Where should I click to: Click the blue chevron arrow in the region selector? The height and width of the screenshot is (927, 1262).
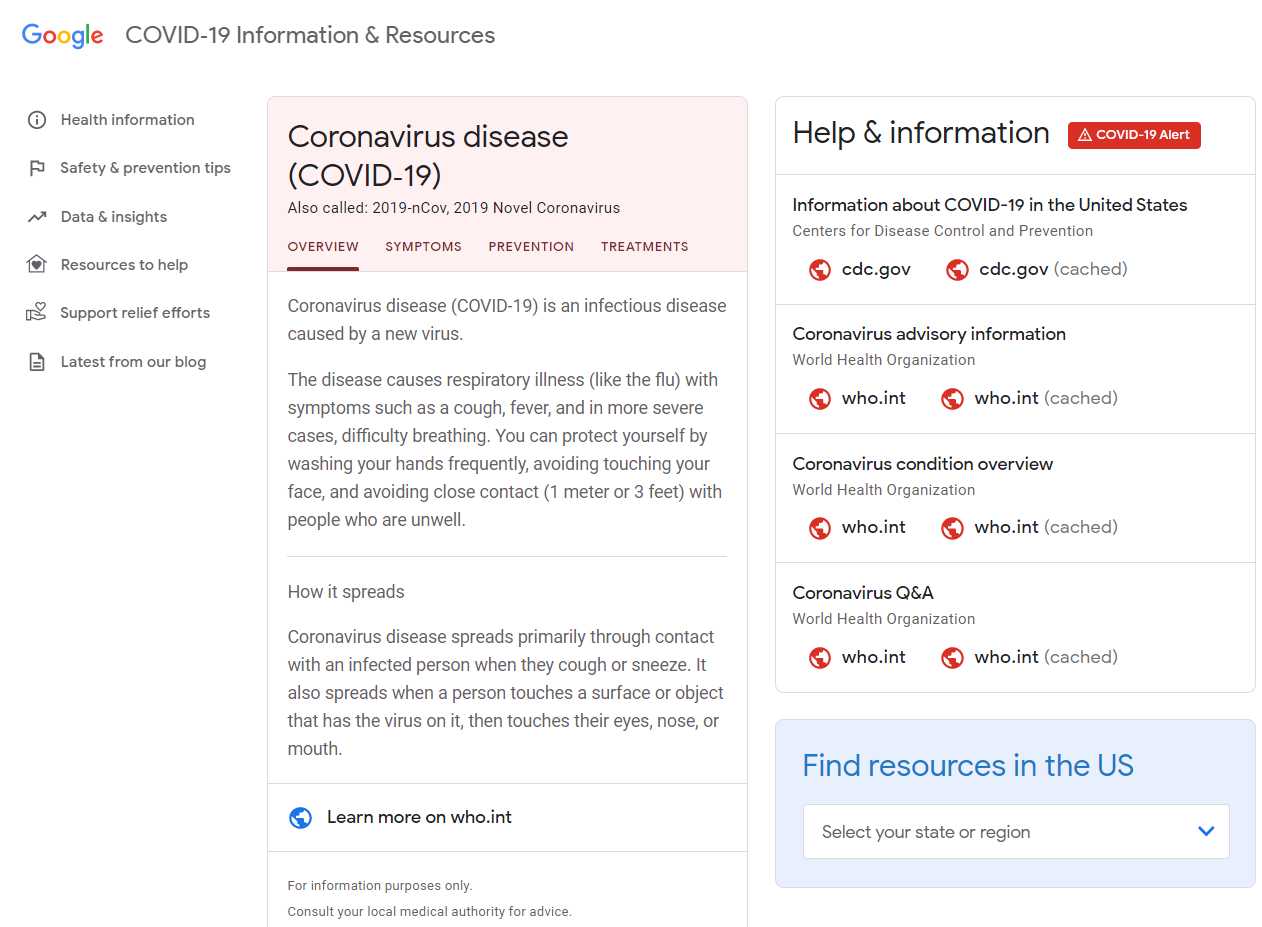(1206, 831)
